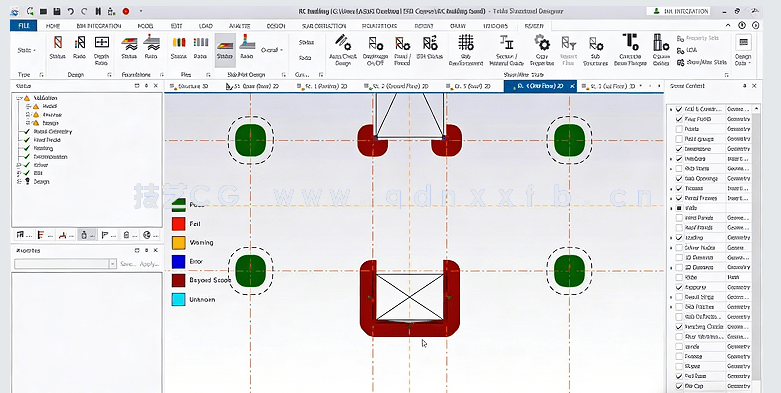Close the St. 4 (2nd Floor) 2D tab
Image resolution: width=781 pixels, height=393 pixels.
pyautogui.click(x=572, y=86)
